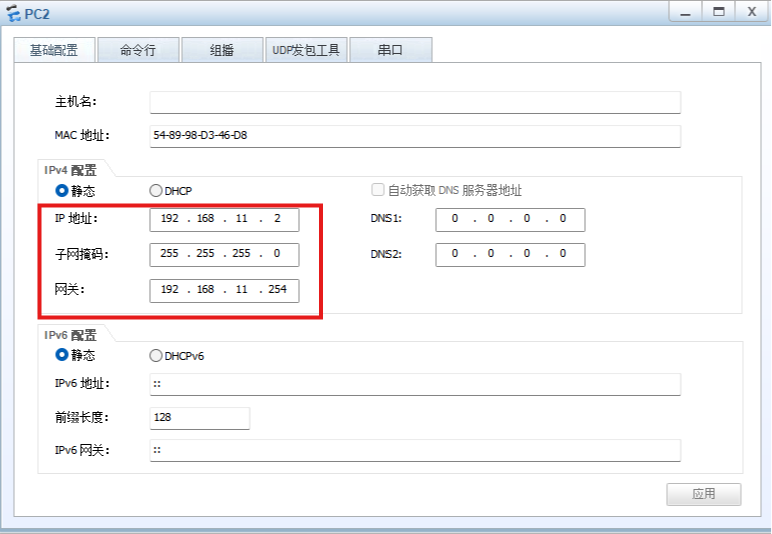This screenshot has width=772, height=534.
Task: Click the DNS2 address field
Action: (510, 254)
